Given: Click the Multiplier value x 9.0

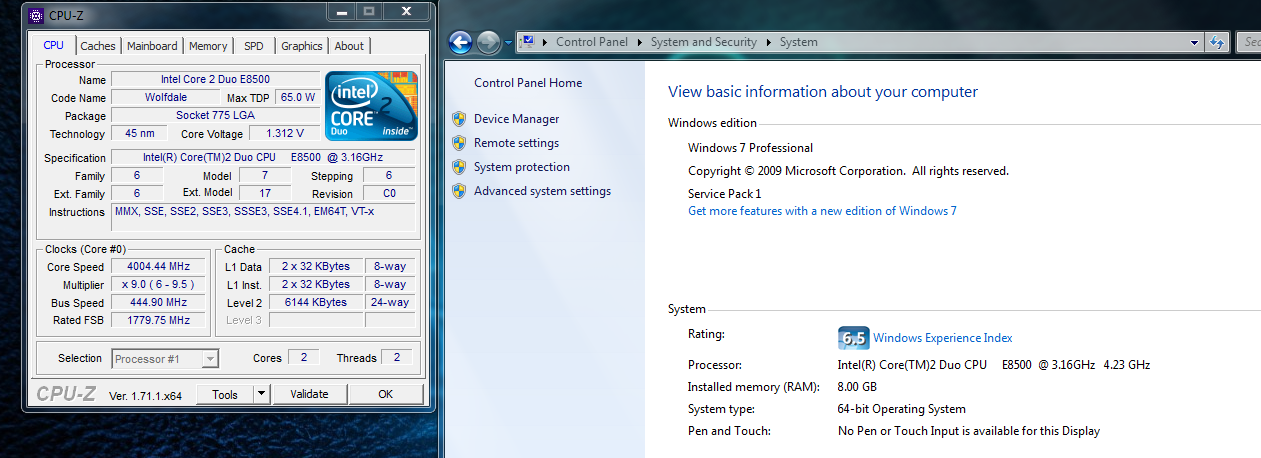Looking at the screenshot, I should pos(160,286).
